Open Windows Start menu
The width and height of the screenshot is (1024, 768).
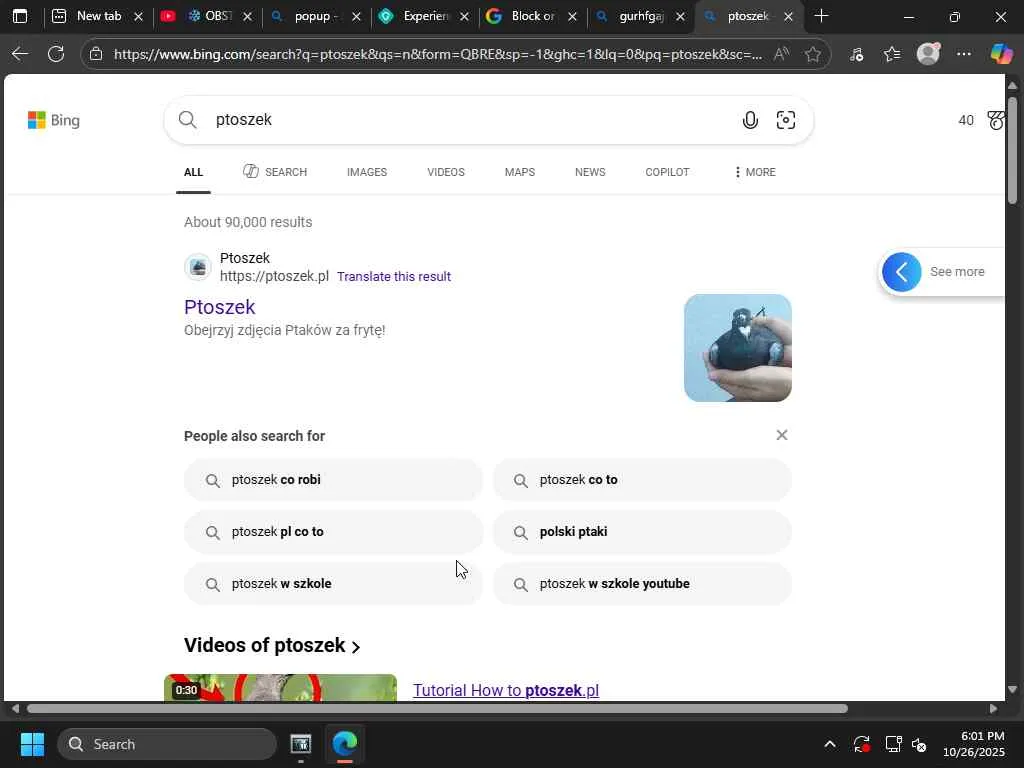point(32,744)
